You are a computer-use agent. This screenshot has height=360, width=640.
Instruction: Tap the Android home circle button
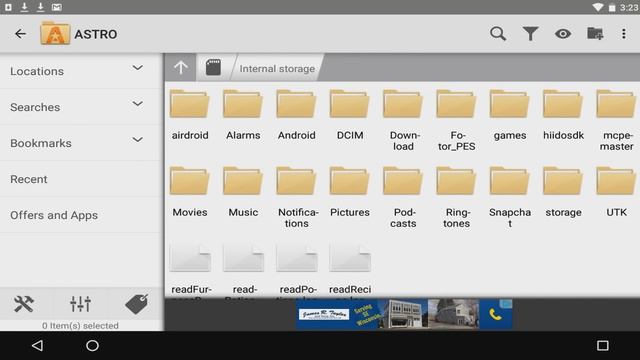pos(93,346)
